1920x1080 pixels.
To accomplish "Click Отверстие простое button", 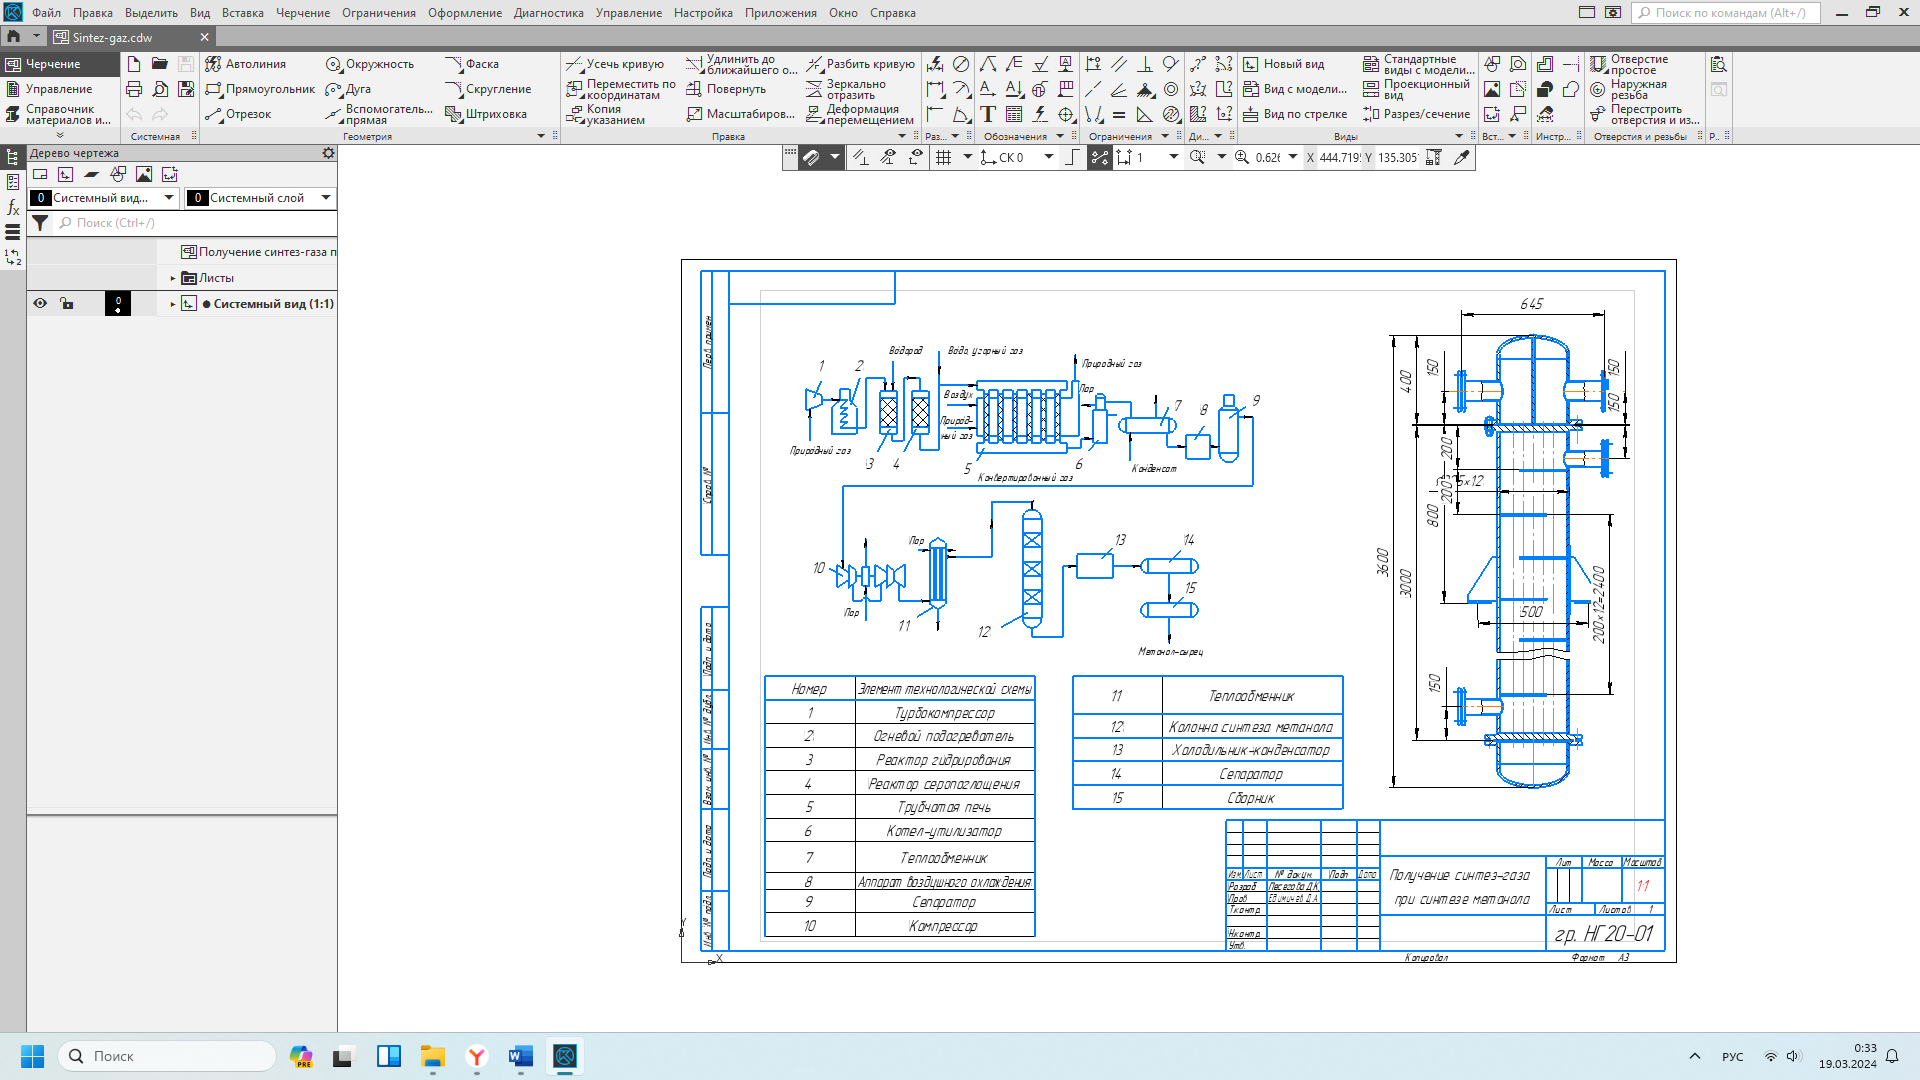I will point(1630,64).
